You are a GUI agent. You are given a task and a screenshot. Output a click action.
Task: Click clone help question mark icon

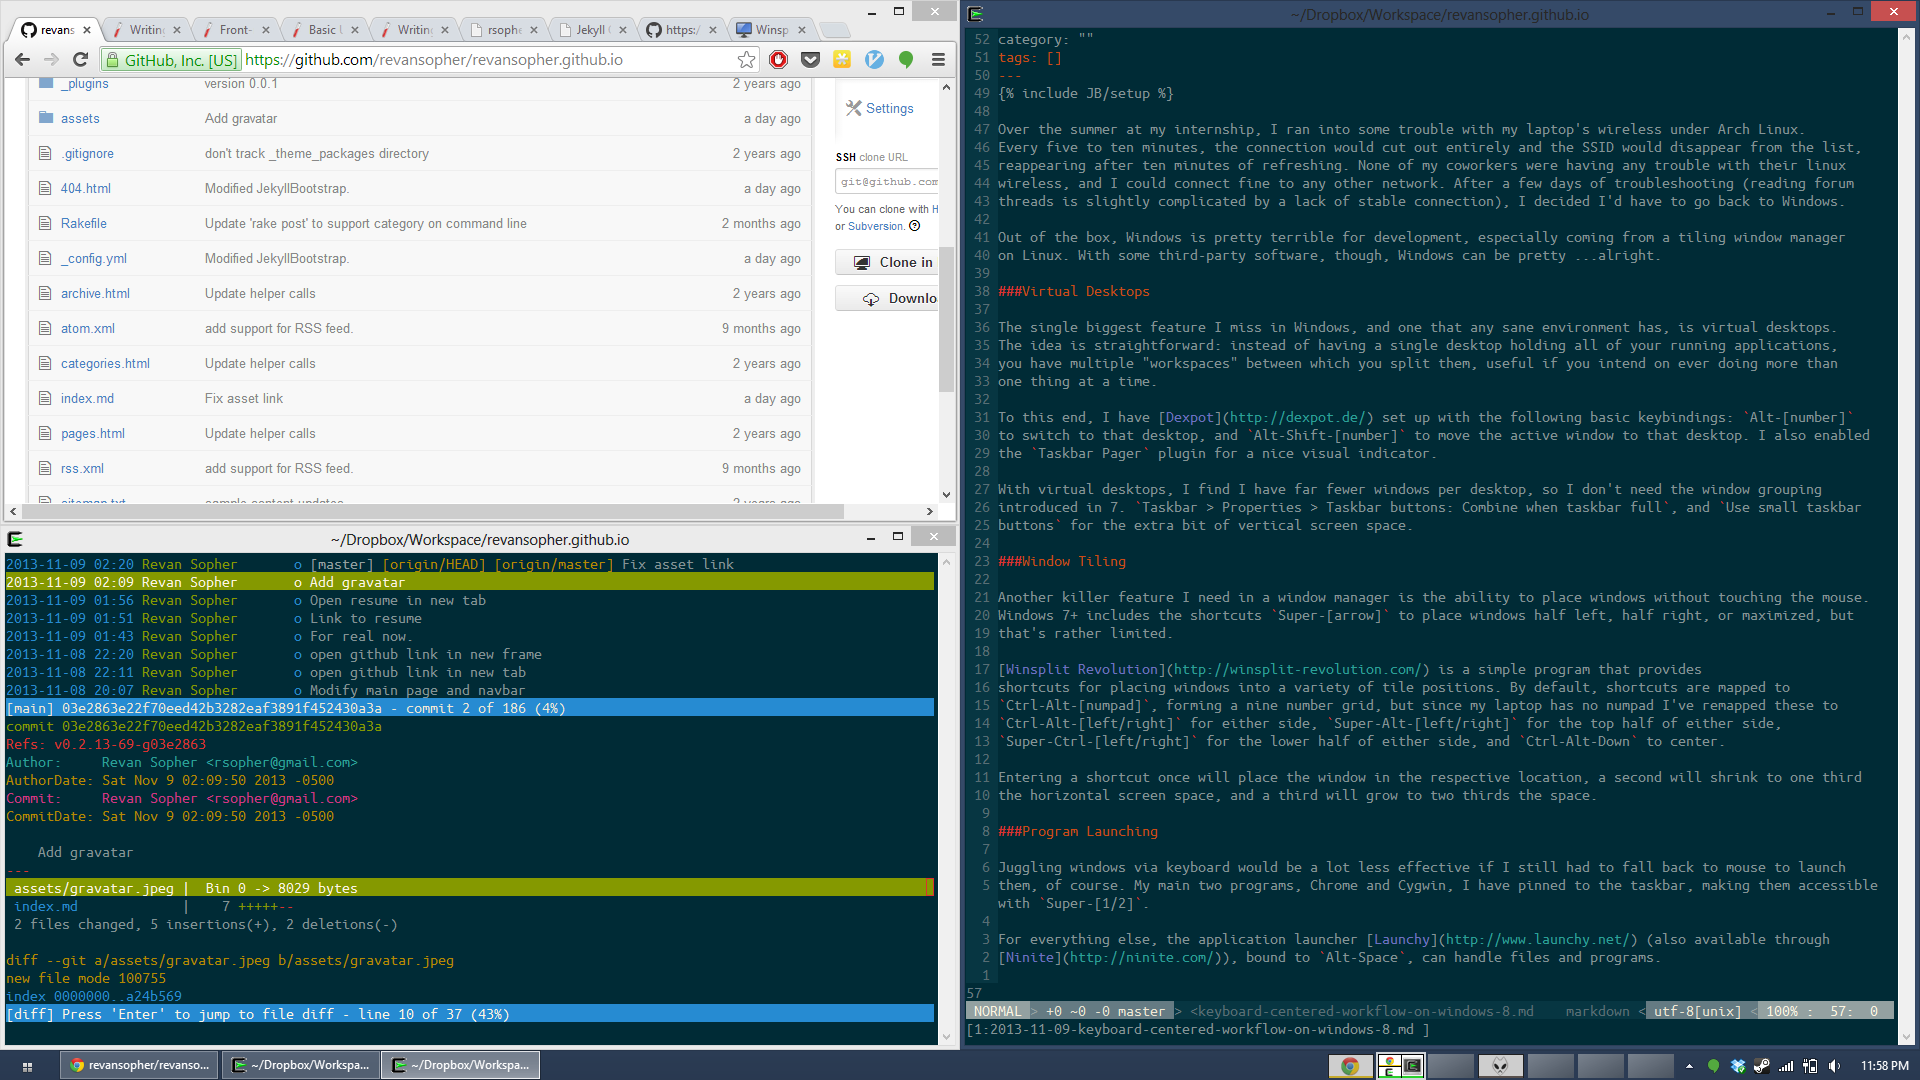click(914, 226)
